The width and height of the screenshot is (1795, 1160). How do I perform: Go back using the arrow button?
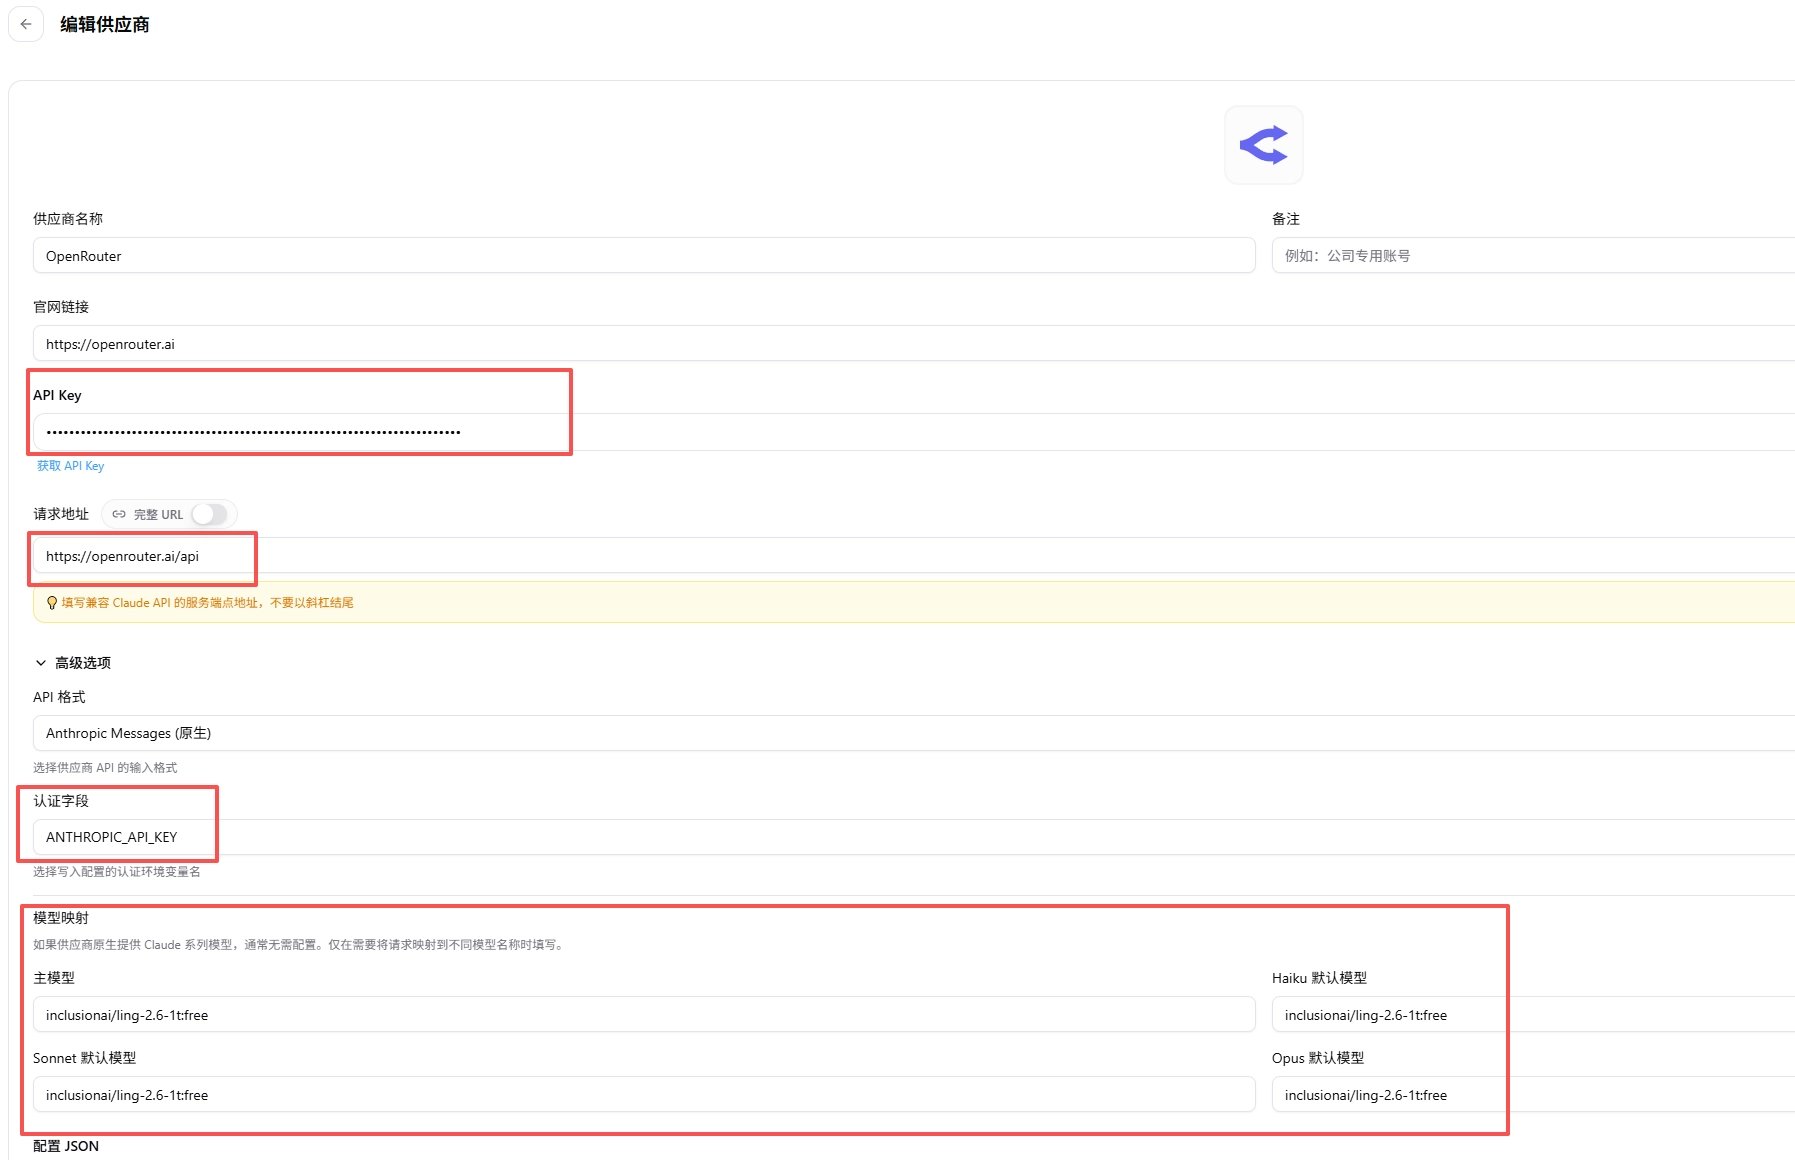26,24
